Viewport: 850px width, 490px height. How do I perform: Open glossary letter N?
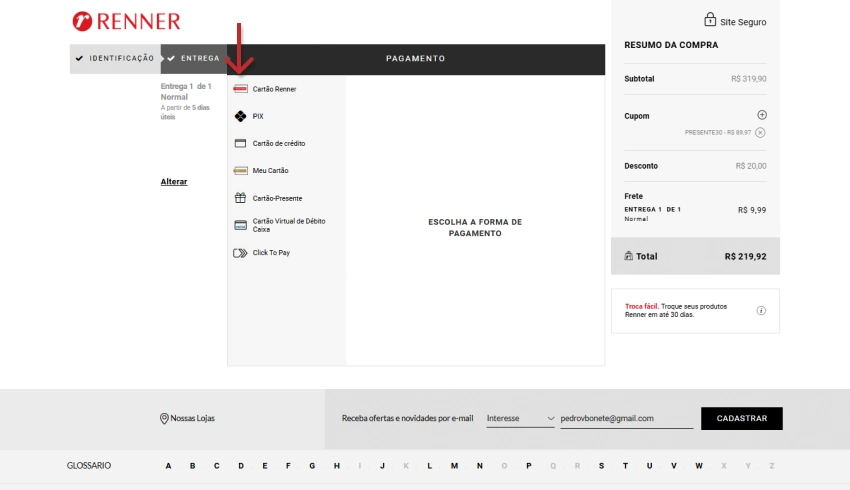[480, 466]
